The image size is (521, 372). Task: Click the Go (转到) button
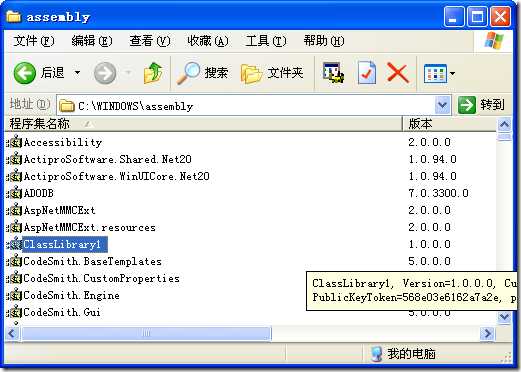click(481, 105)
